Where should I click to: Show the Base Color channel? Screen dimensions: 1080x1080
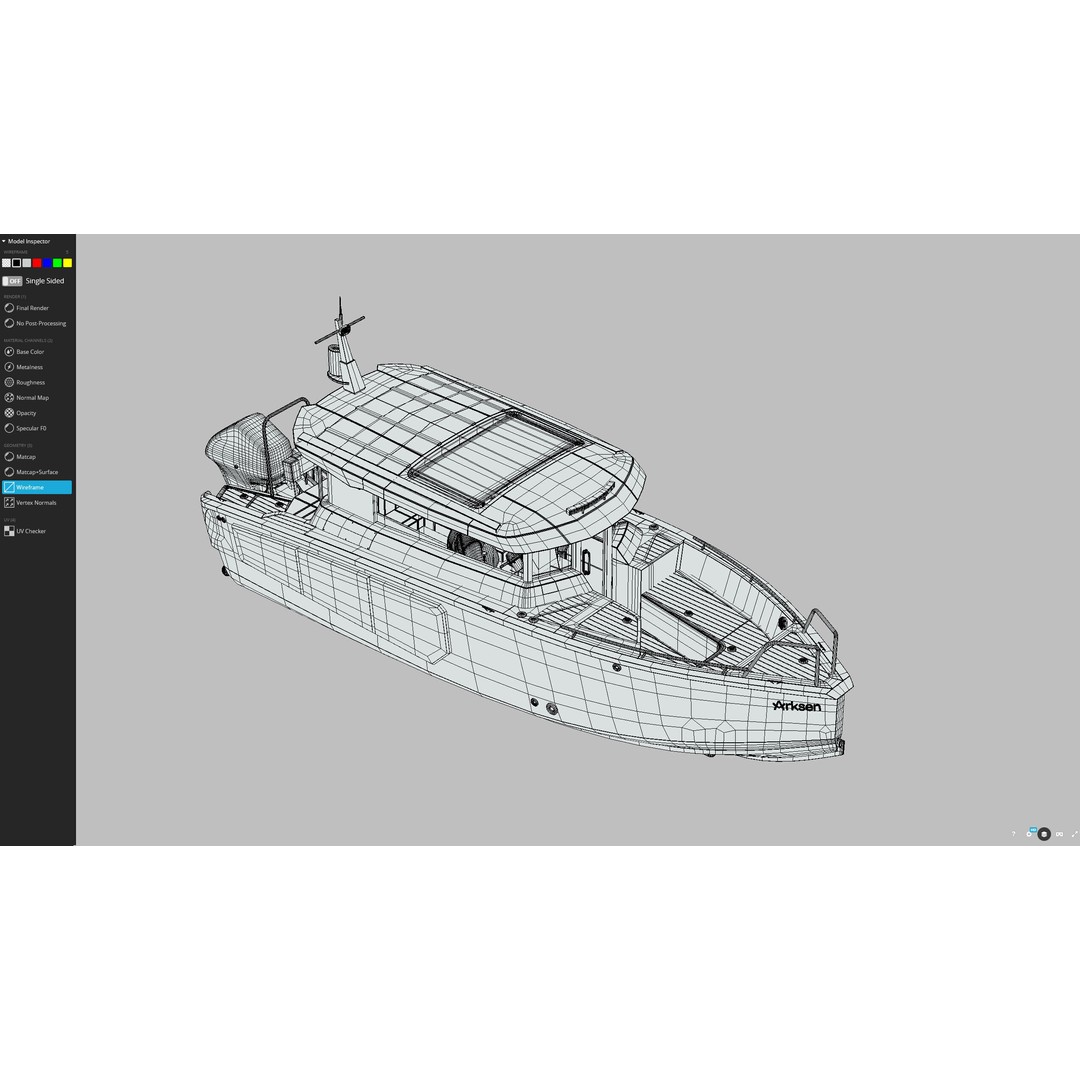(24, 352)
